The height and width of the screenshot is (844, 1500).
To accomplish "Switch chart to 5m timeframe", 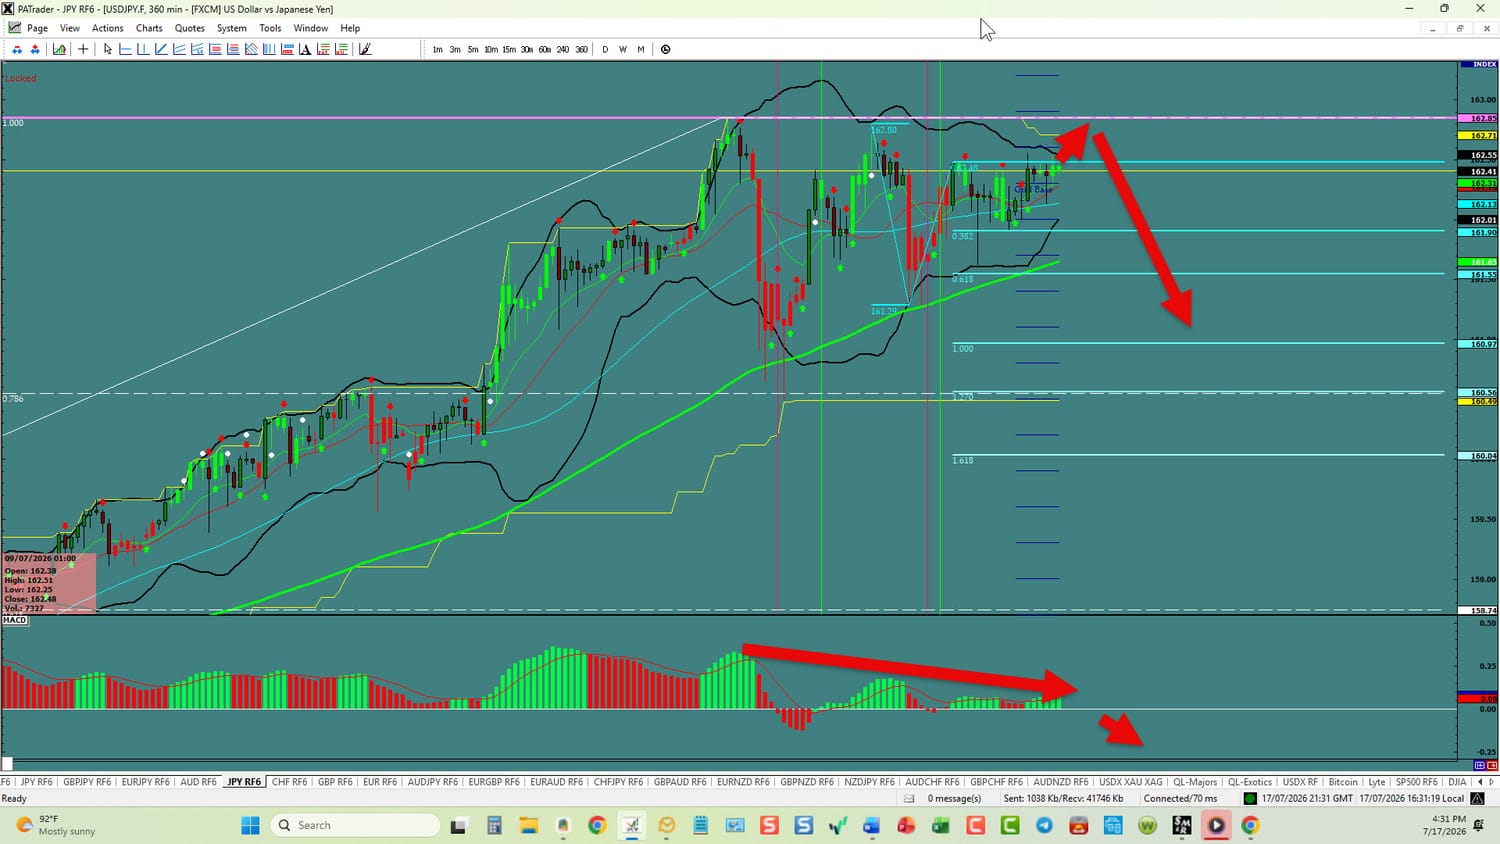I will click(473, 49).
